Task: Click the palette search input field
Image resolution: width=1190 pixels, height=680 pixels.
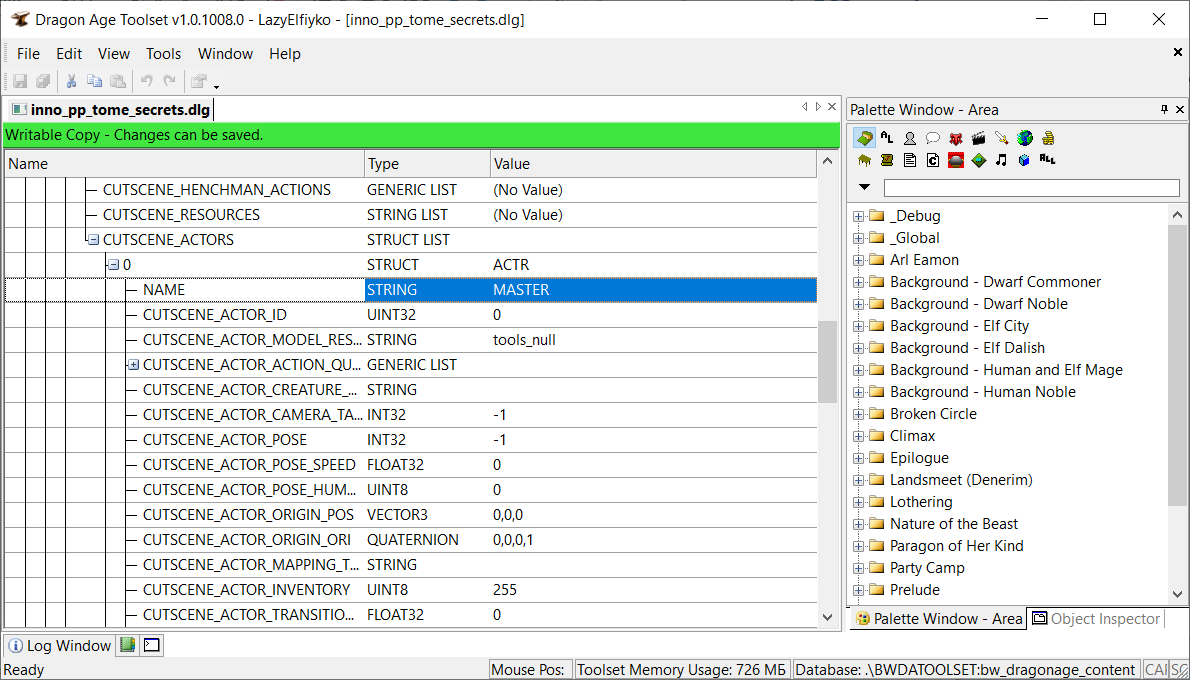Action: 1031,188
